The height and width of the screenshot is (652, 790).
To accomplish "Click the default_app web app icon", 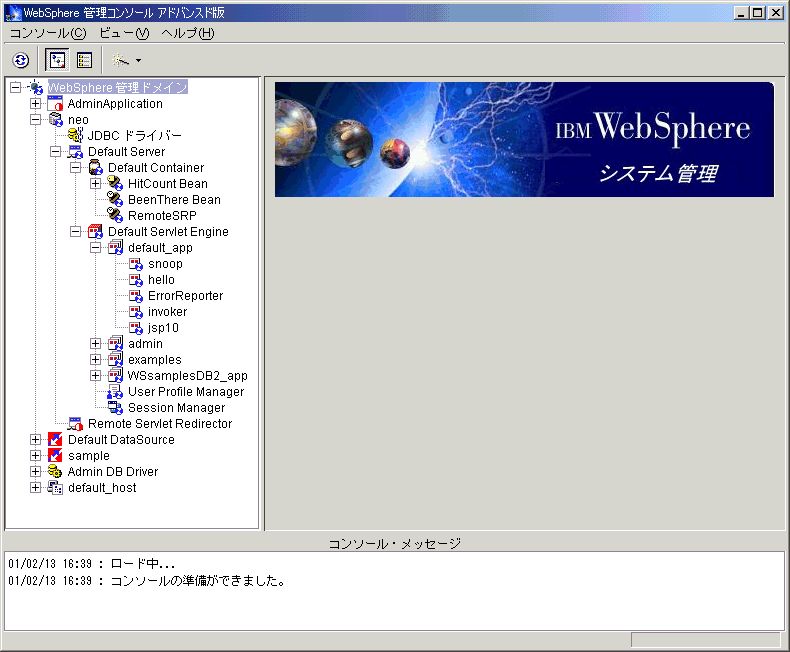I will [115, 247].
